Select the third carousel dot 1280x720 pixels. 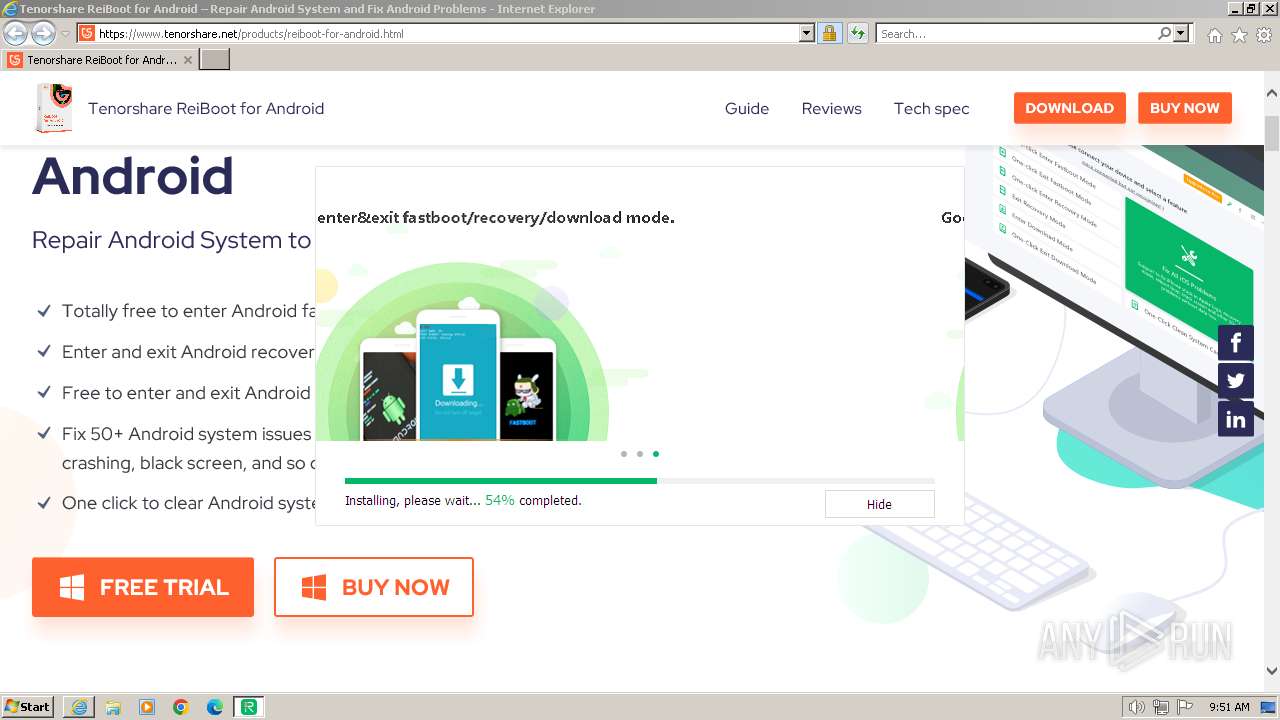click(x=656, y=454)
